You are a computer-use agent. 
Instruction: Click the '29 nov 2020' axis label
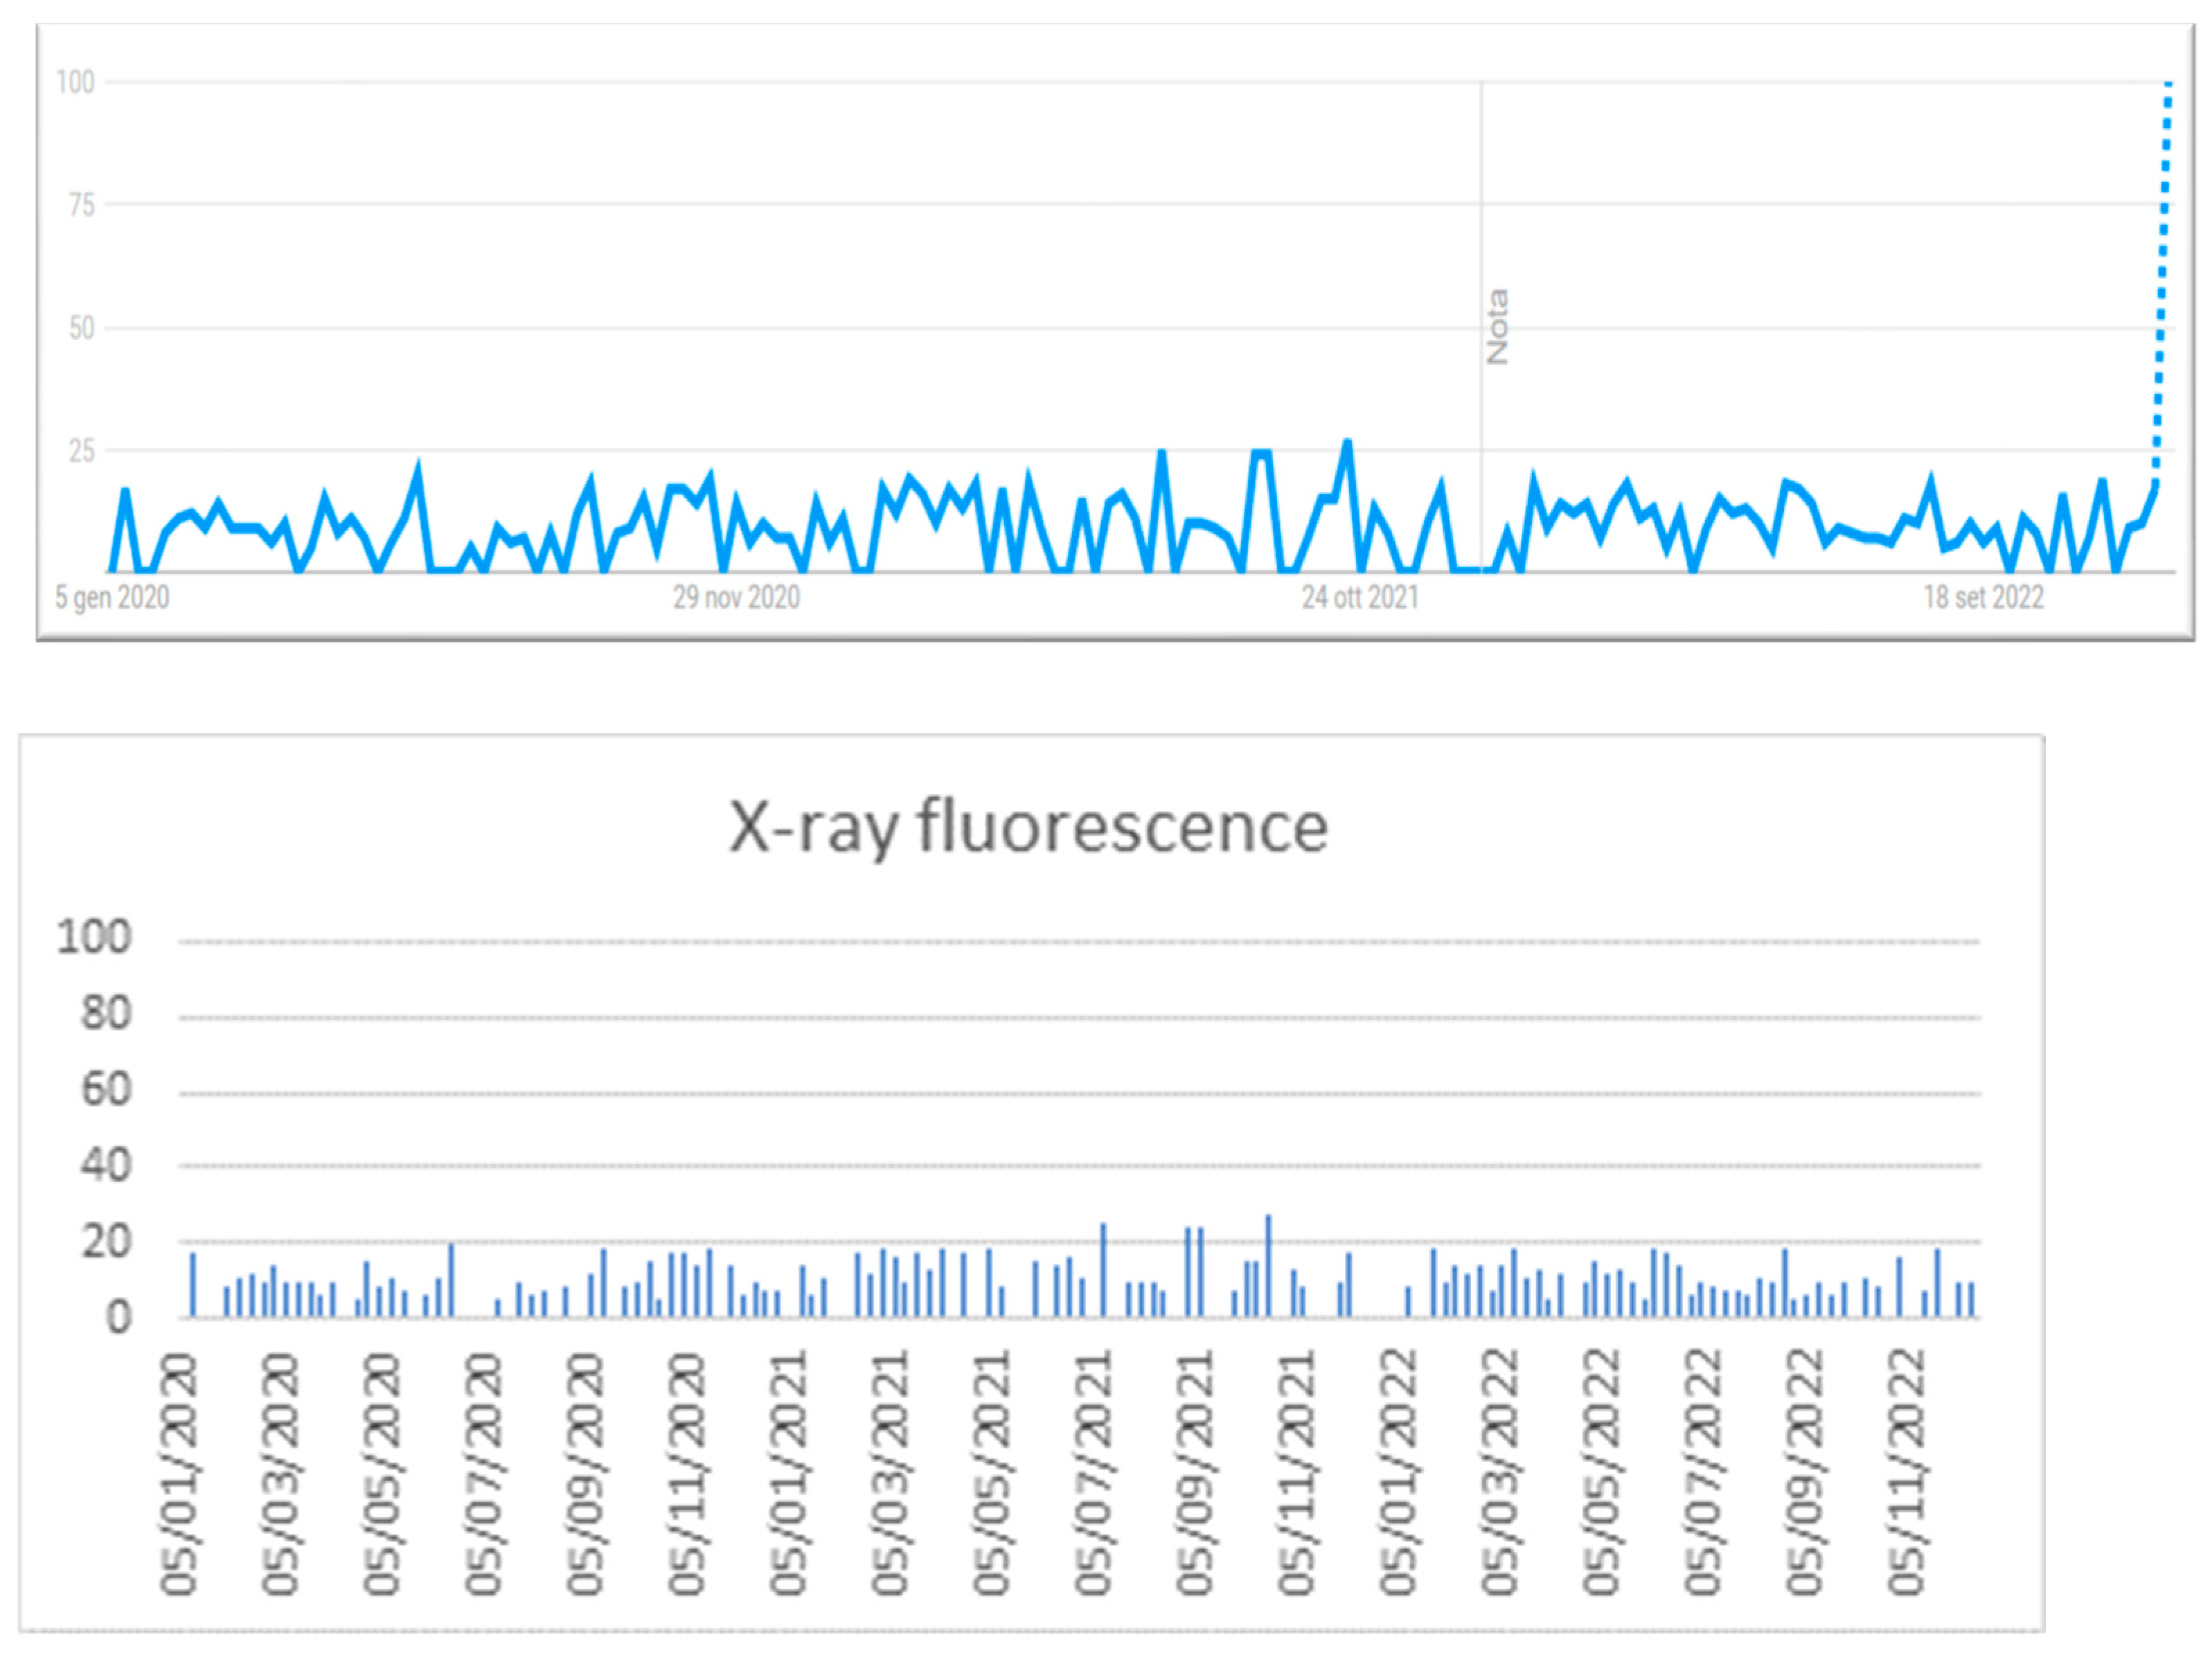[x=736, y=597]
